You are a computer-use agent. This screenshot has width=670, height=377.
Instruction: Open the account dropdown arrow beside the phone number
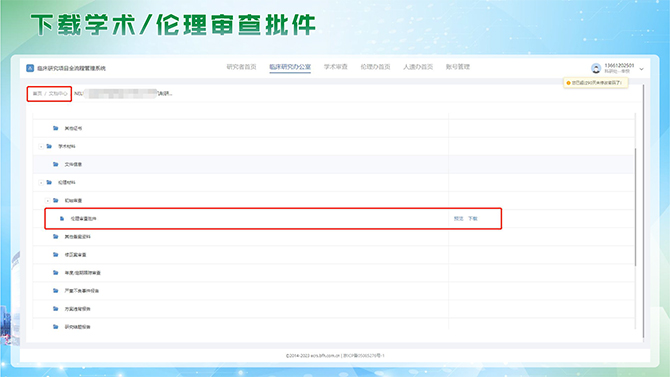coord(641,69)
